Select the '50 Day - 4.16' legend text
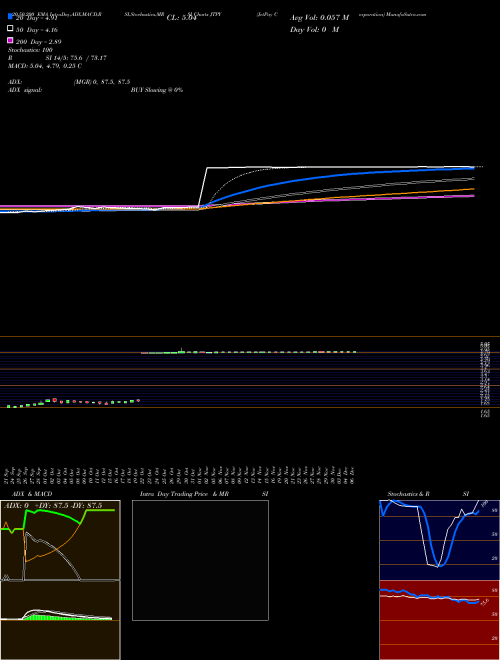Screen dimensions: 500x660 (37, 30)
